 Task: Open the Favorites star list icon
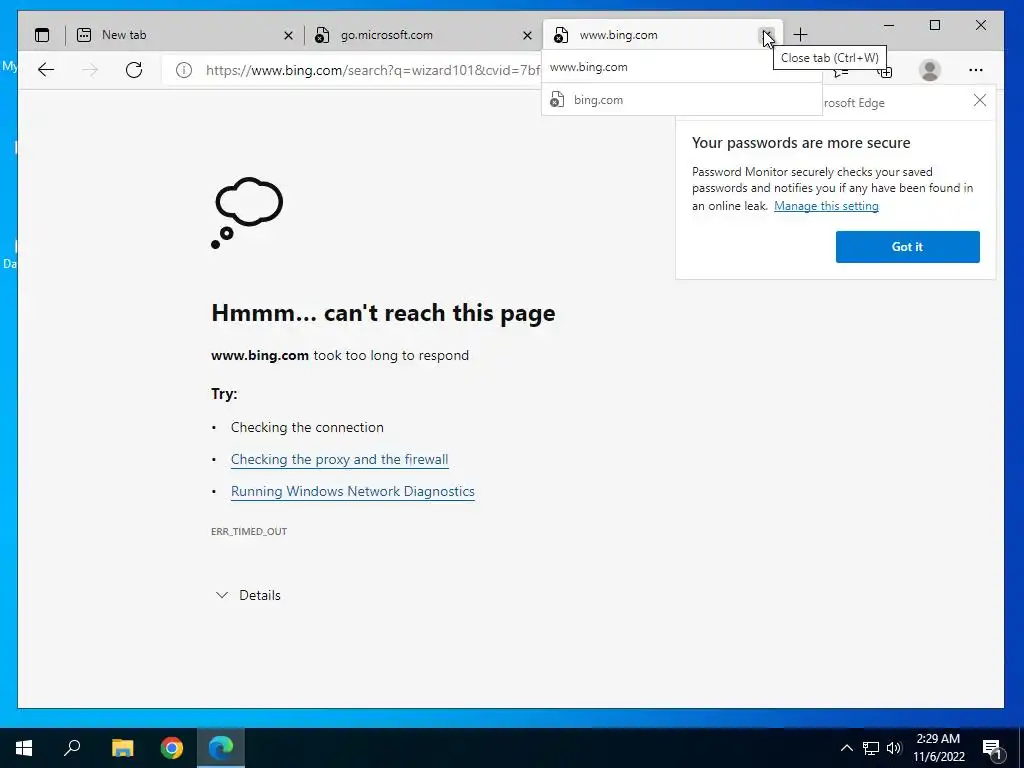841,71
